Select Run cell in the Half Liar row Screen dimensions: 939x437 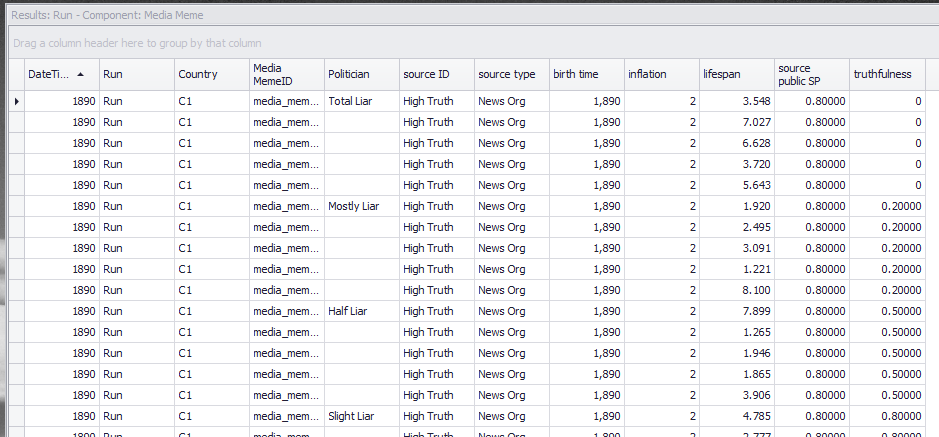click(137, 311)
